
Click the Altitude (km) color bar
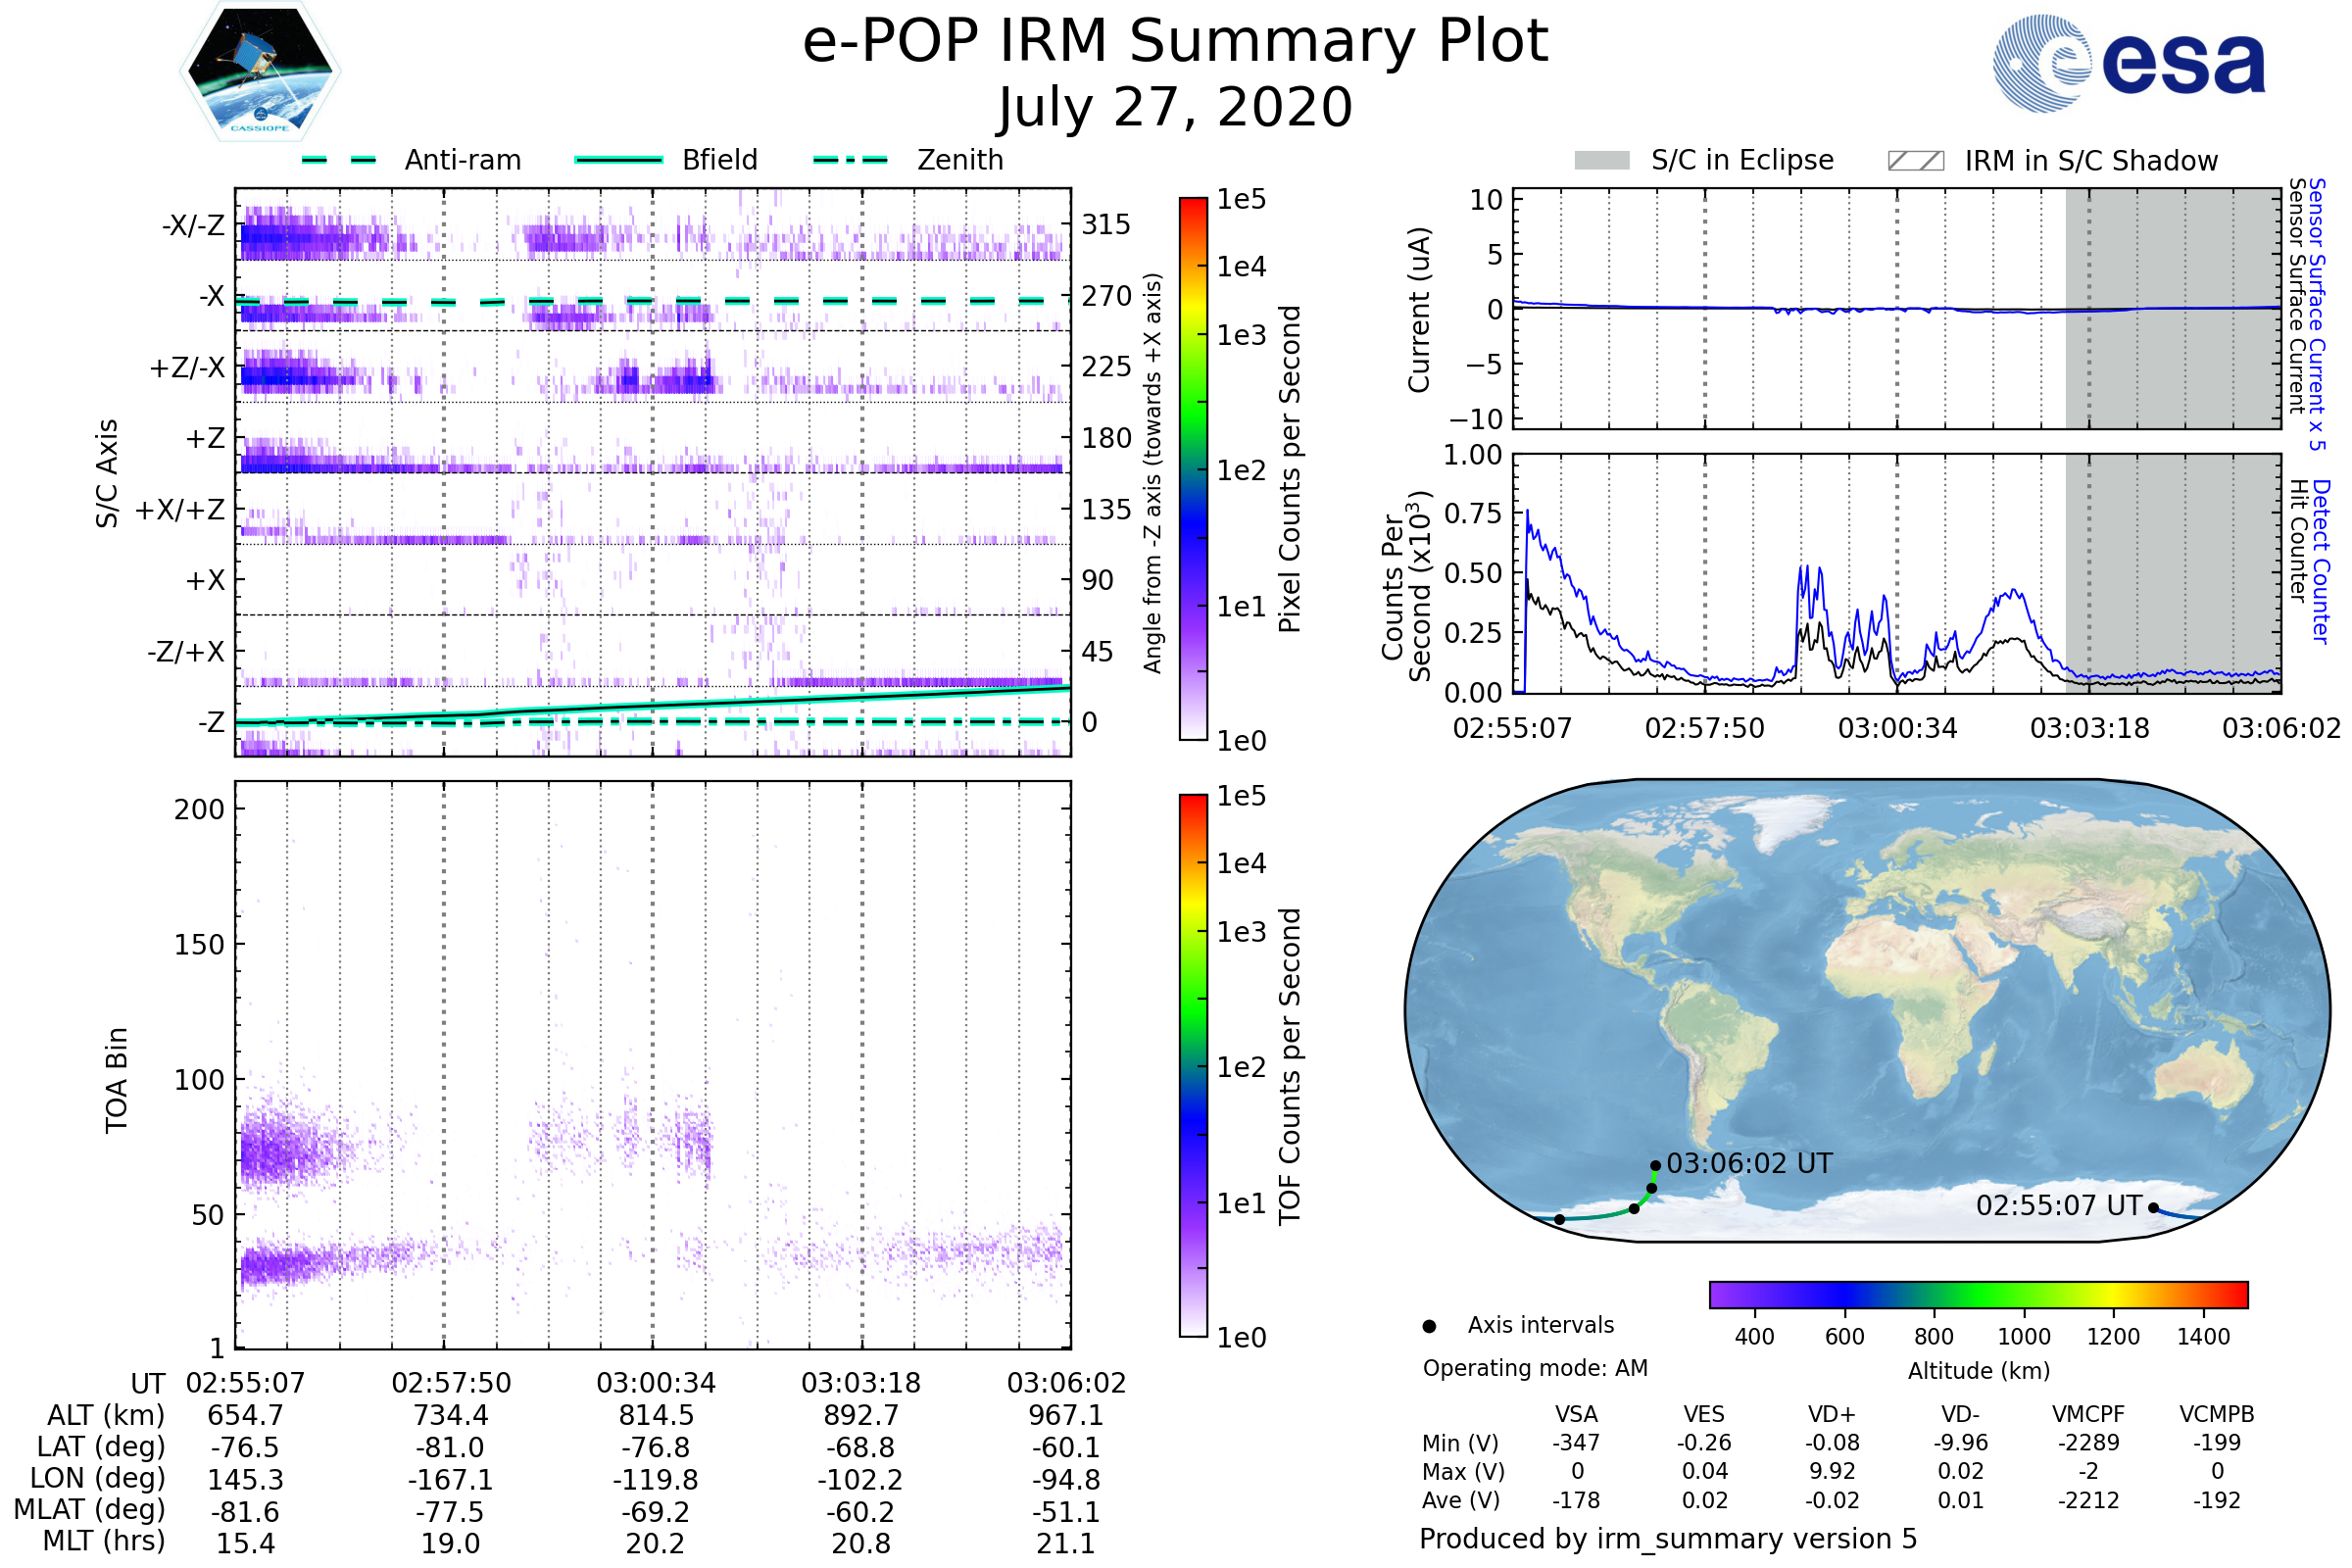(x=1978, y=1294)
